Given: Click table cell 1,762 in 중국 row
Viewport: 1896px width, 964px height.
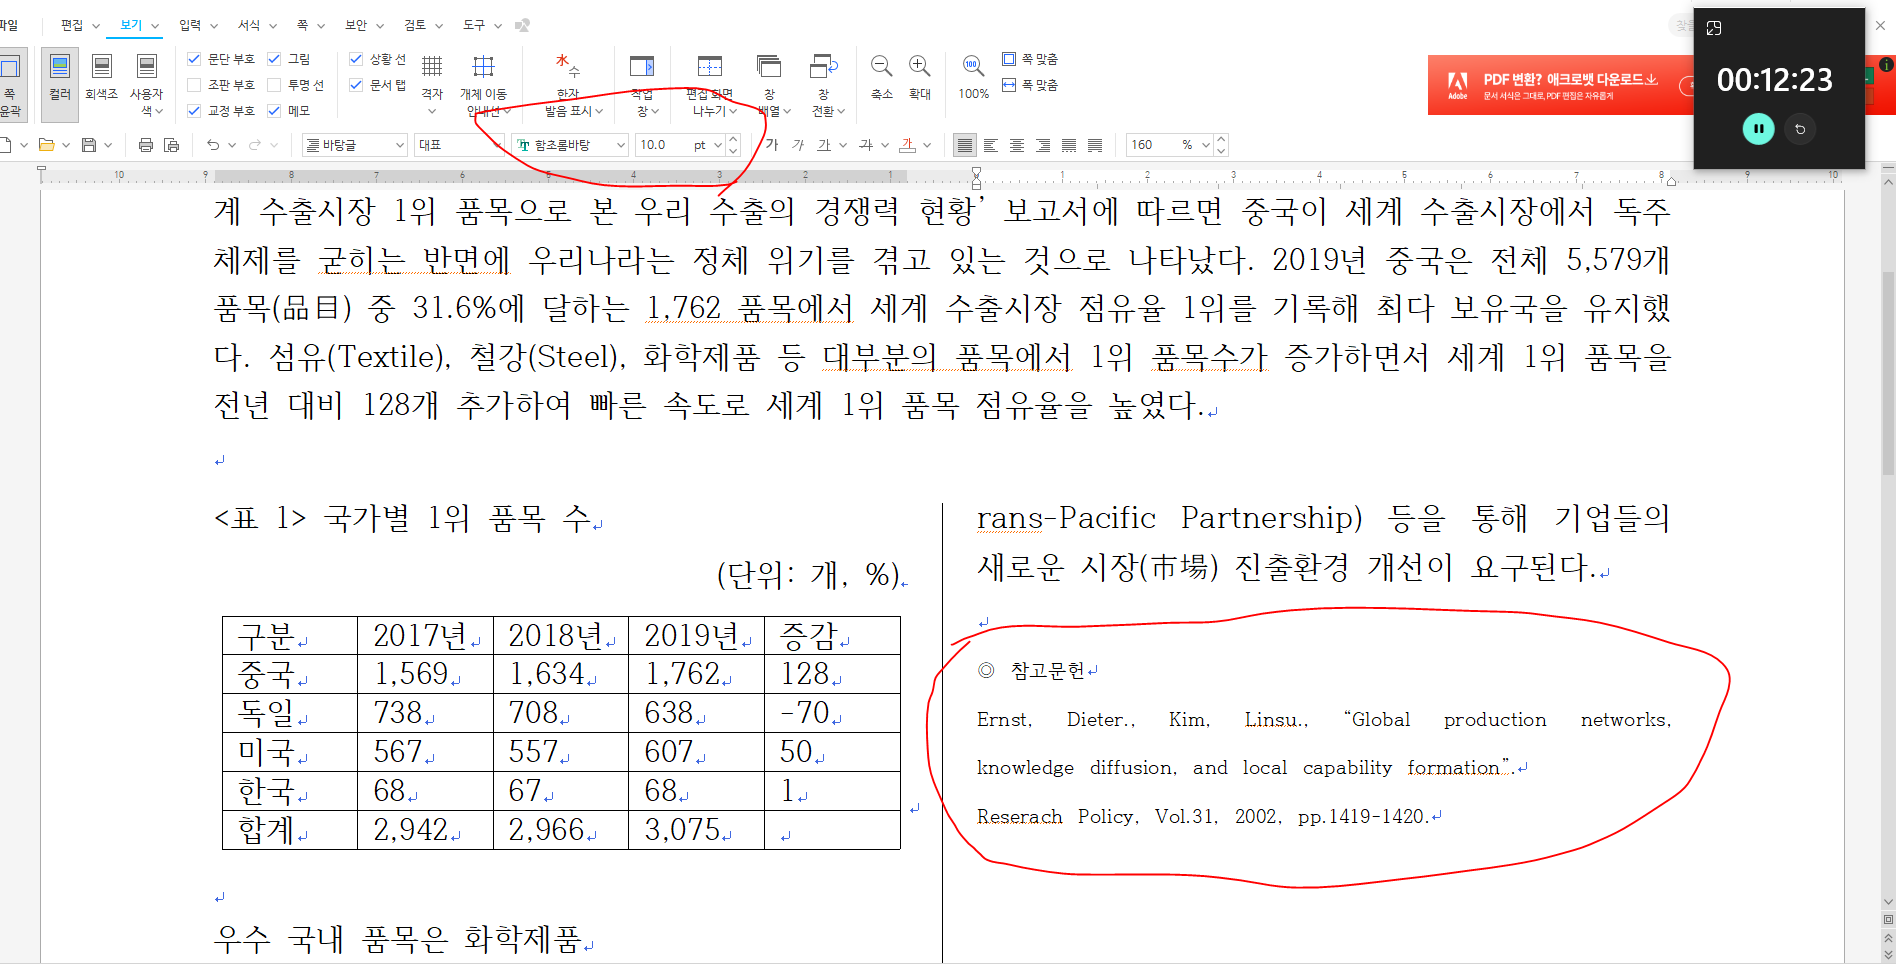Looking at the screenshot, I should pyautogui.click(x=694, y=674).
